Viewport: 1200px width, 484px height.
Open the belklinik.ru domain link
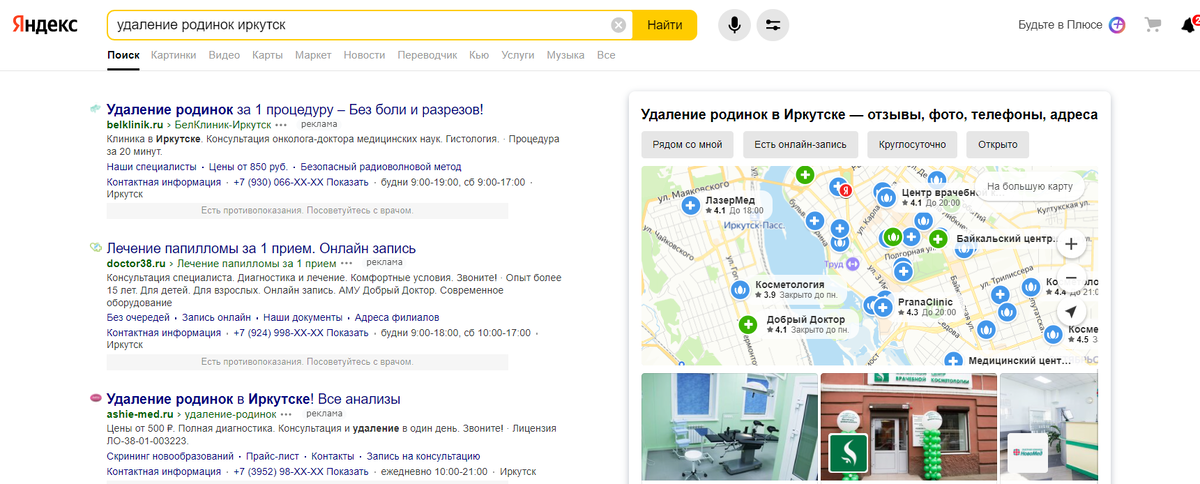tap(135, 125)
